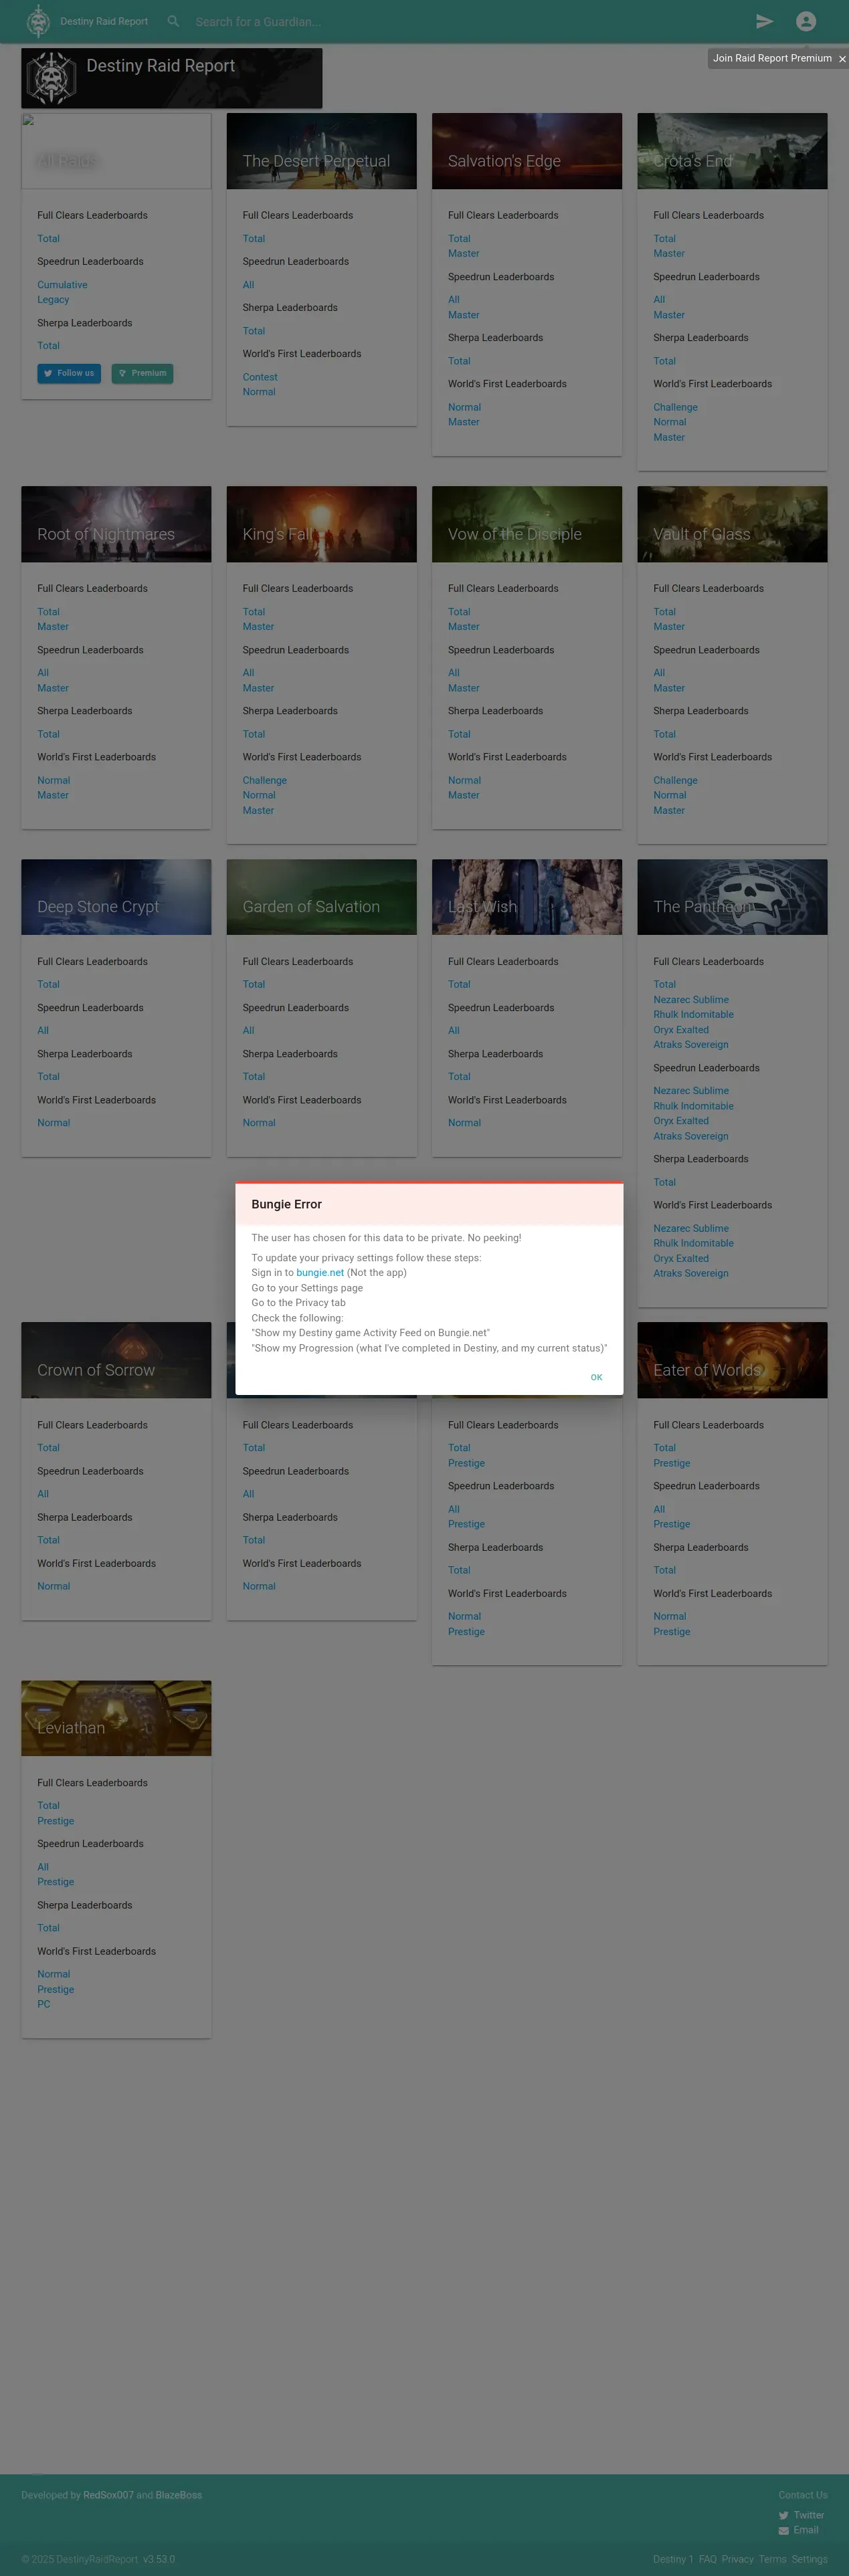The image size is (849, 2576).
Task: Open the King's Fall raid banner
Action: [321, 524]
